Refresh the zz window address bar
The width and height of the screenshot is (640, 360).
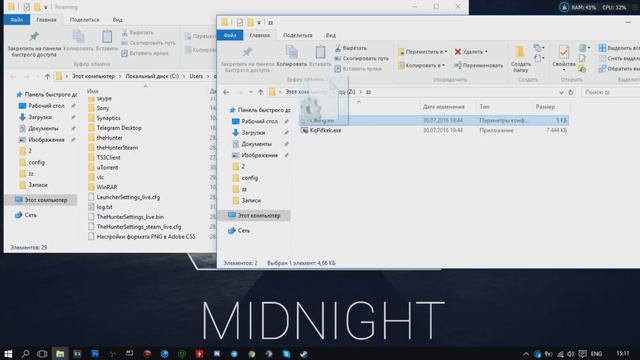(571, 92)
